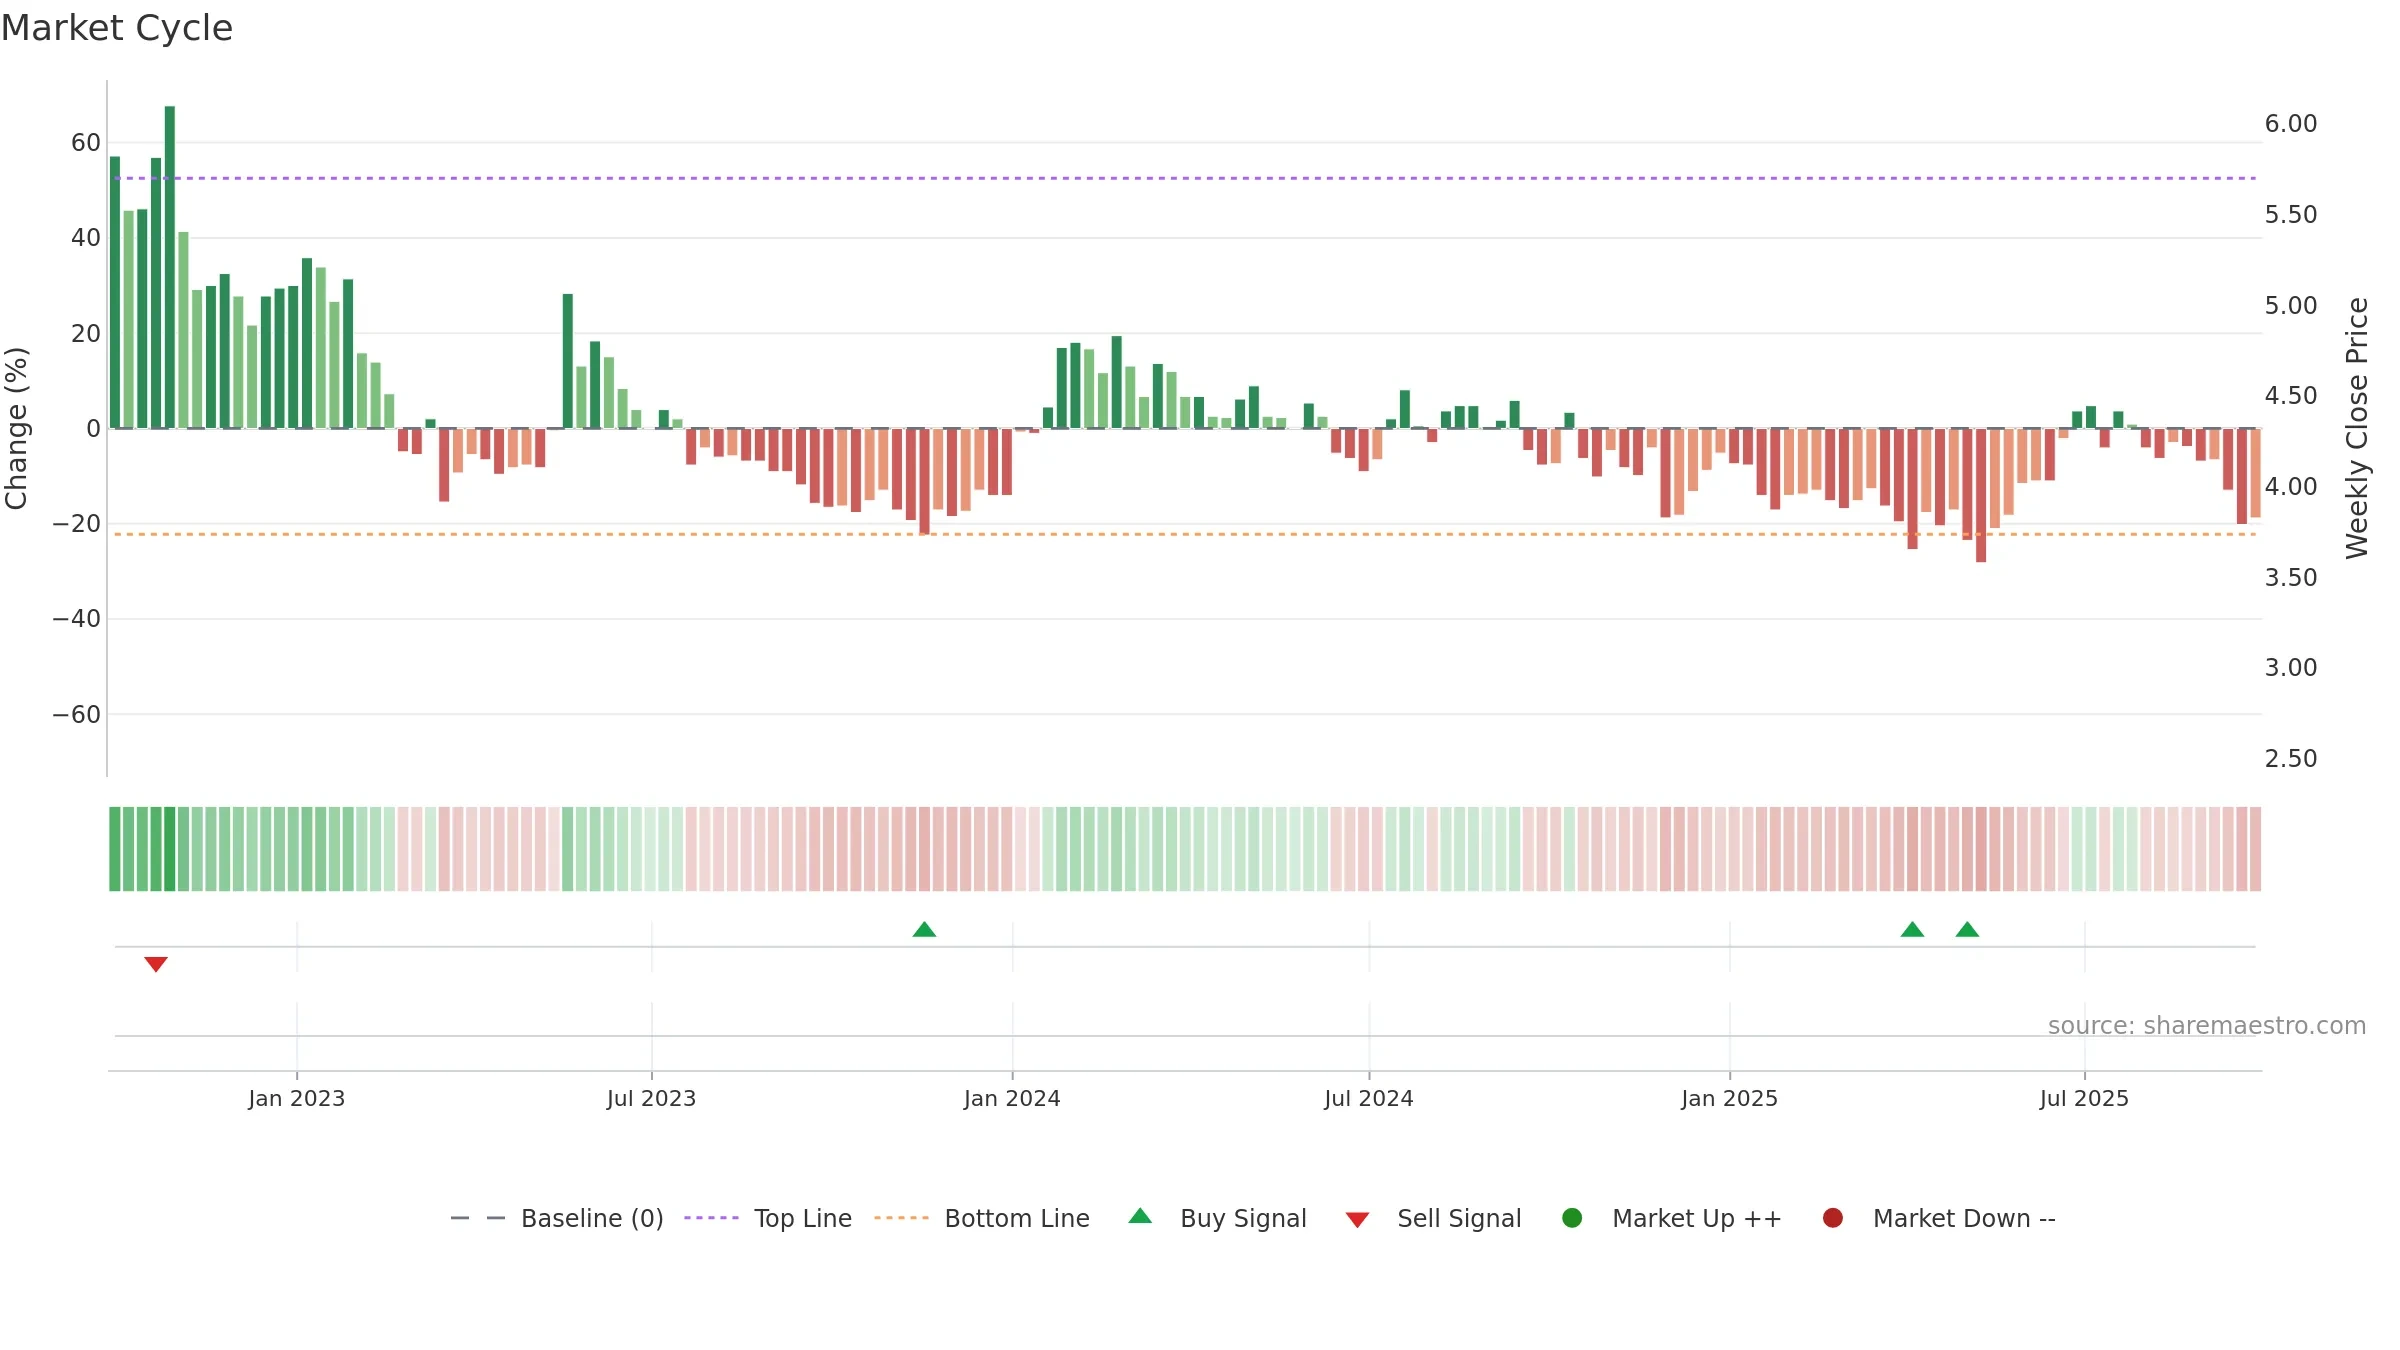
Task: Toggle Sell Signal in the legend
Action: [1433, 1218]
